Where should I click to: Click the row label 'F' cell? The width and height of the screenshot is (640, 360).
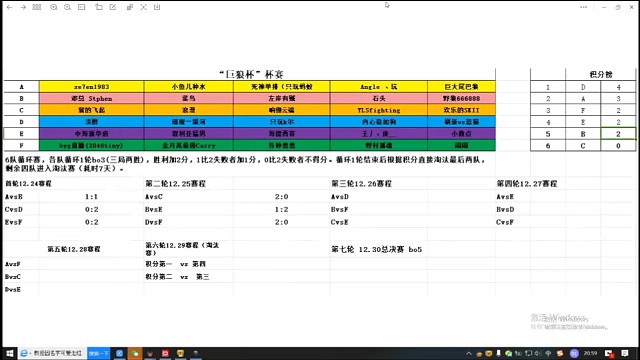tap(22, 145)
